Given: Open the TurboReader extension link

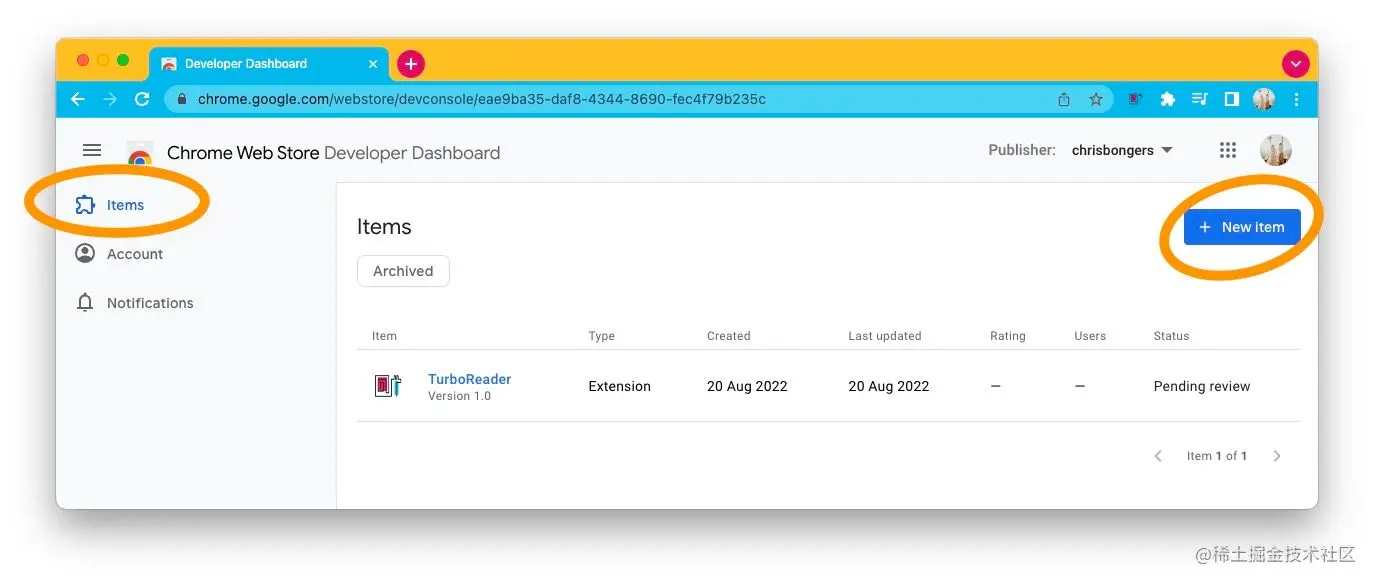Looking at the screenshot, I should [469, 379].
